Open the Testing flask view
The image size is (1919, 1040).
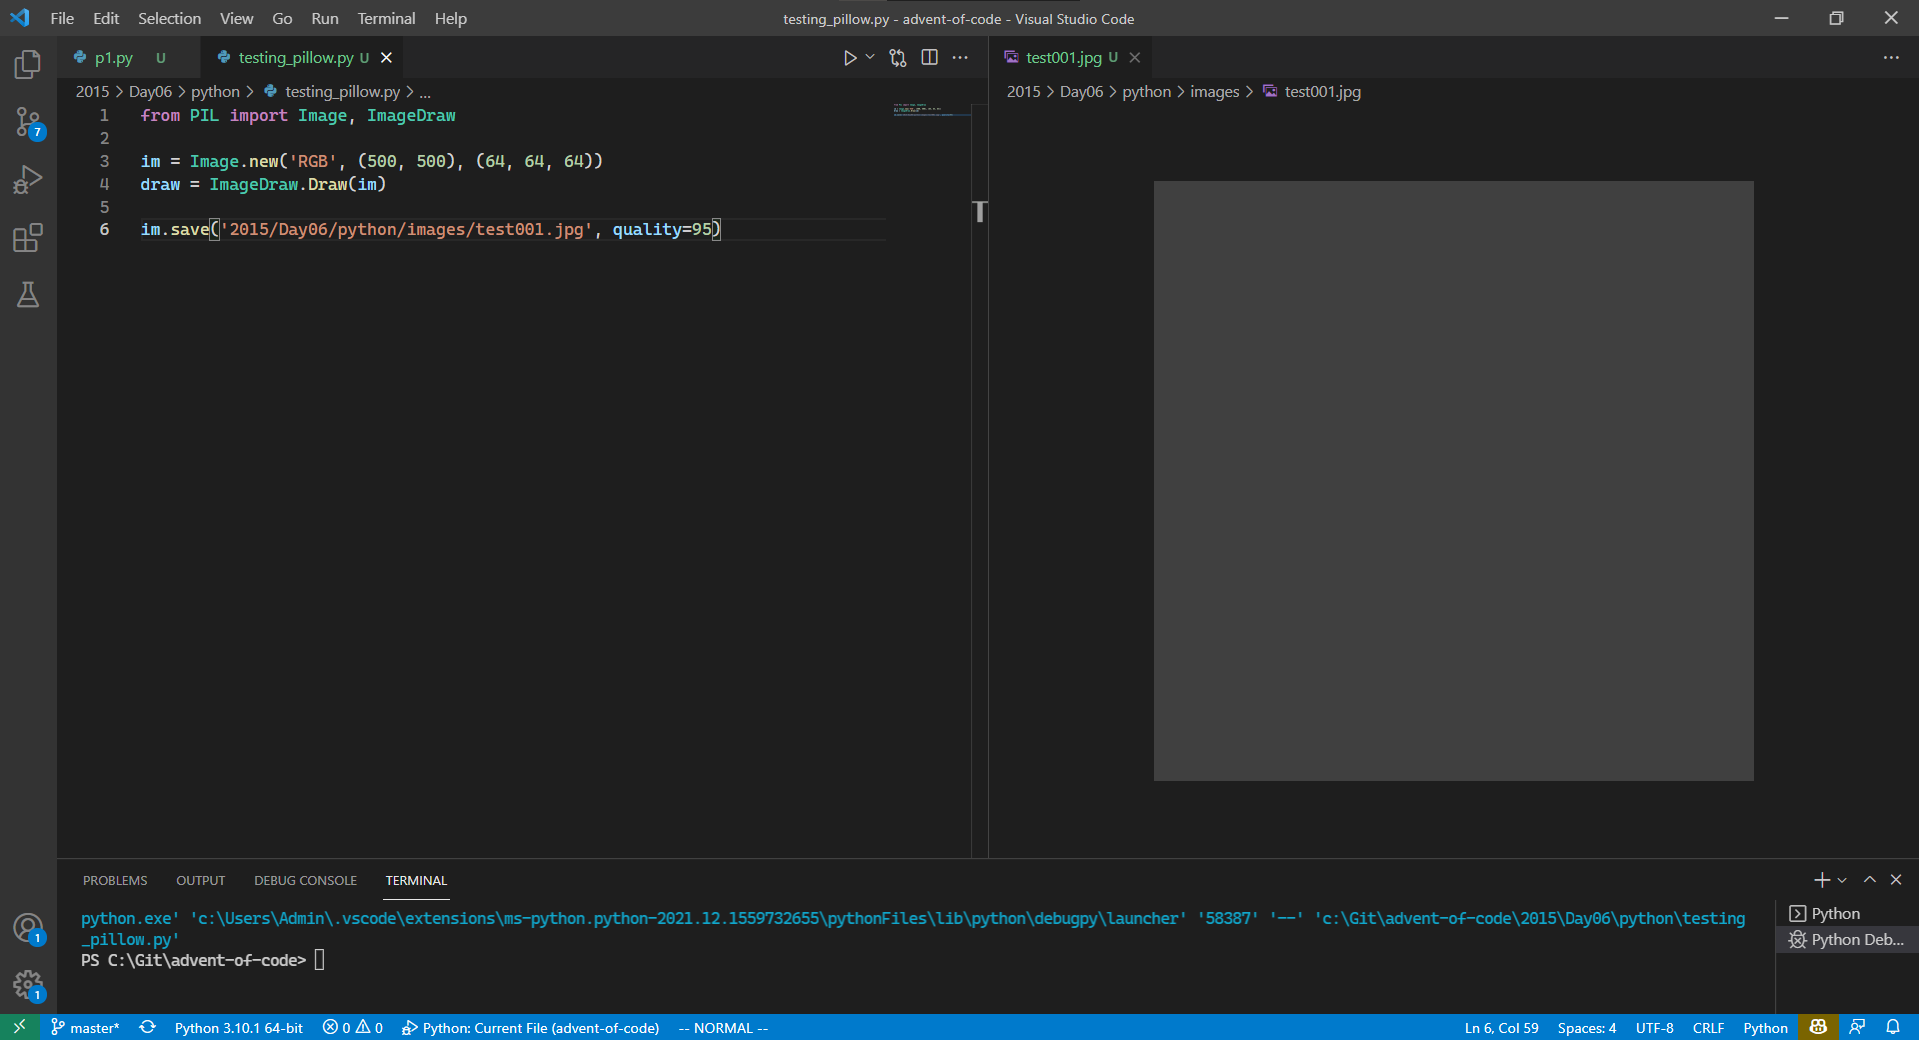[x=28, y=295]
